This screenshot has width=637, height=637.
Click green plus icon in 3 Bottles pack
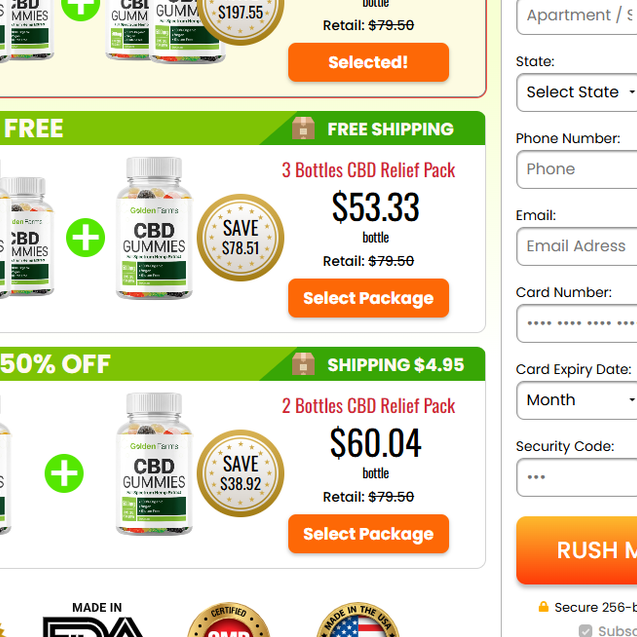pyautogui.click(x=85, y=238)
